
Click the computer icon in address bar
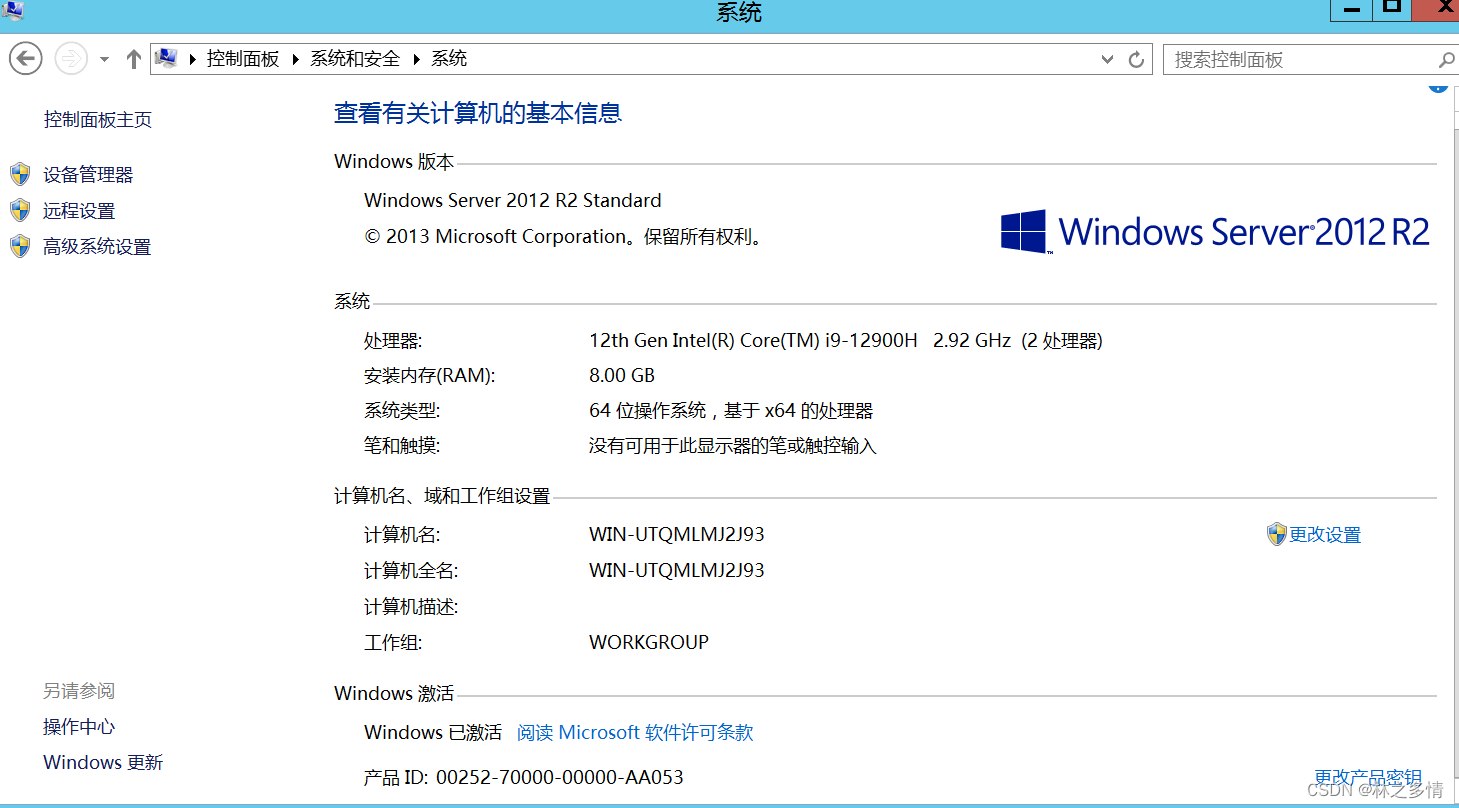click(166, 59)
